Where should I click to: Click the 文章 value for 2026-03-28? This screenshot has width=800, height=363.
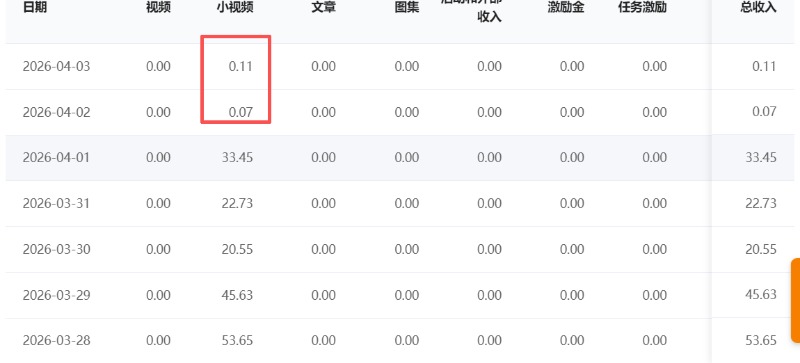coord(323,340)
